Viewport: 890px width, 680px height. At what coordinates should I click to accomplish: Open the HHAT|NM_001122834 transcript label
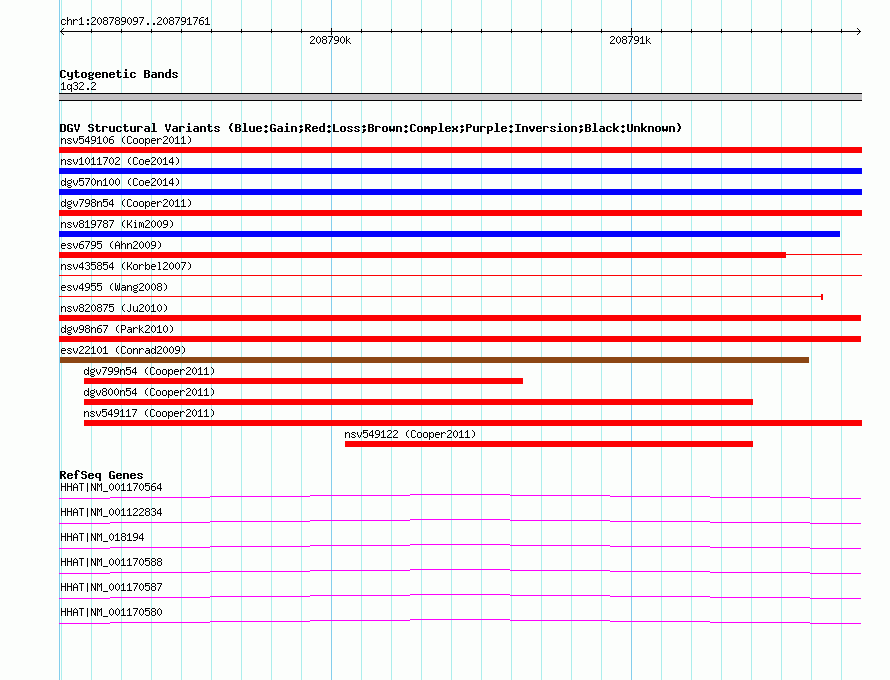pyautogui.click(x=111, y=512)
